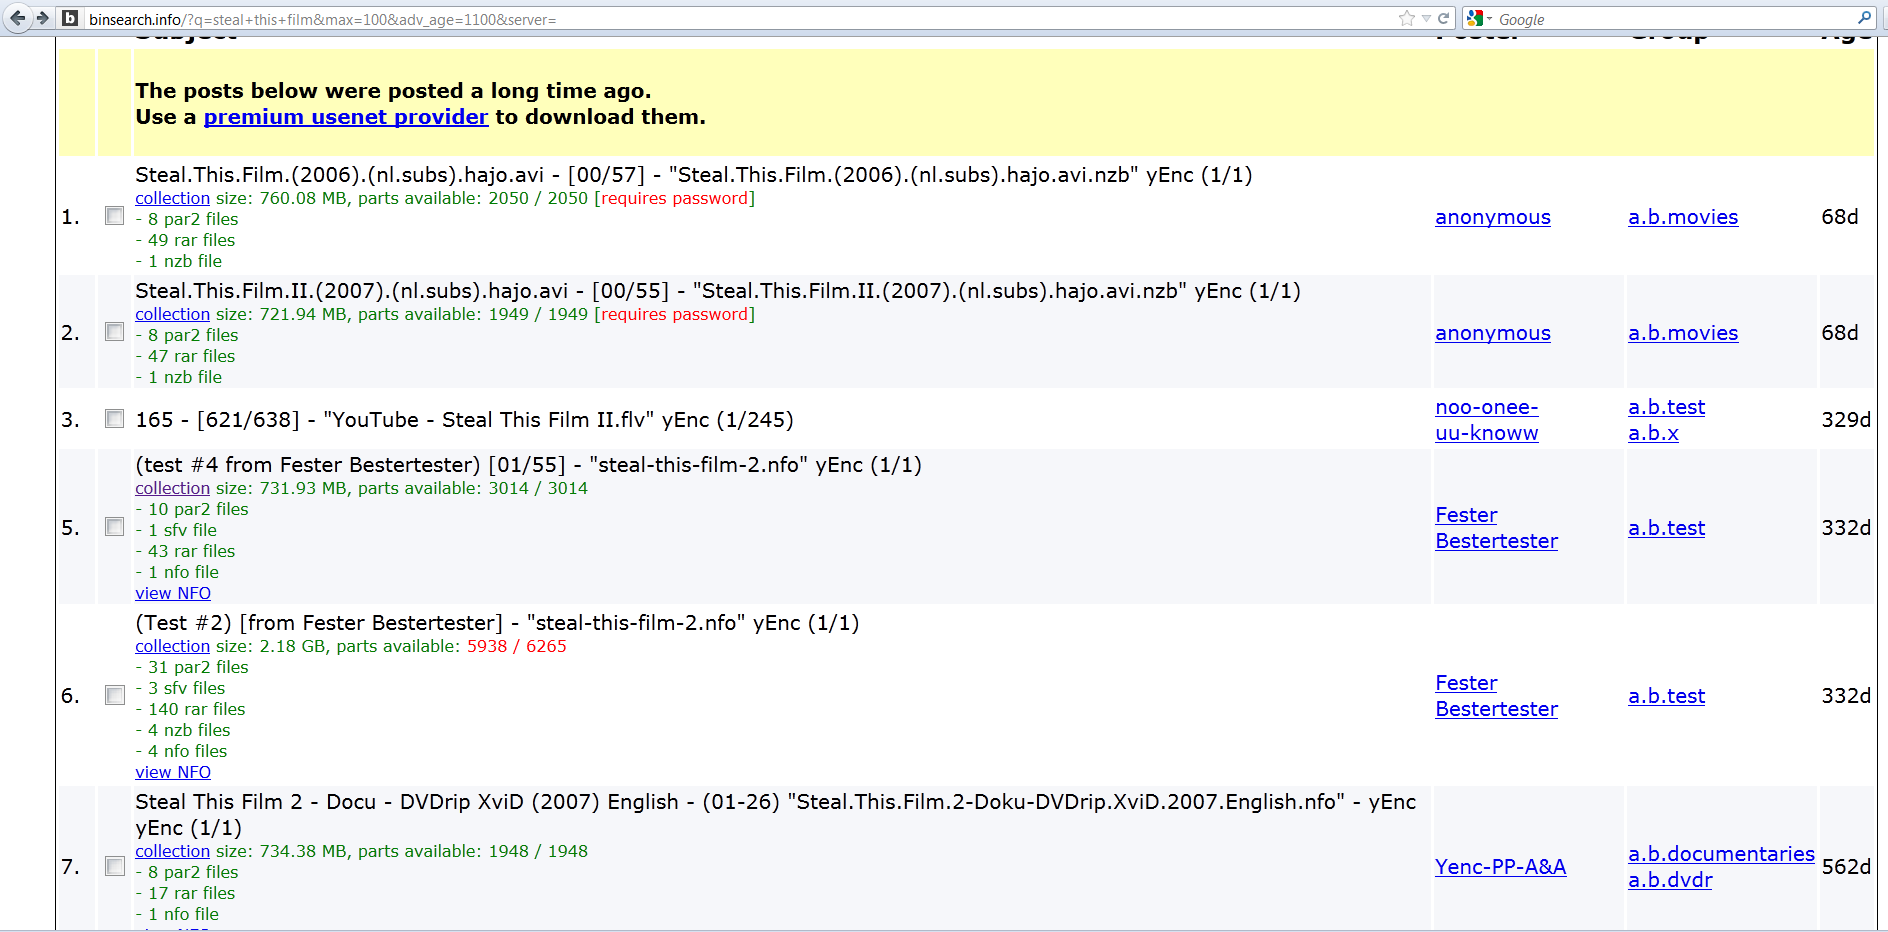Click the search magnifier icon in Google box

coord(1865,18)
